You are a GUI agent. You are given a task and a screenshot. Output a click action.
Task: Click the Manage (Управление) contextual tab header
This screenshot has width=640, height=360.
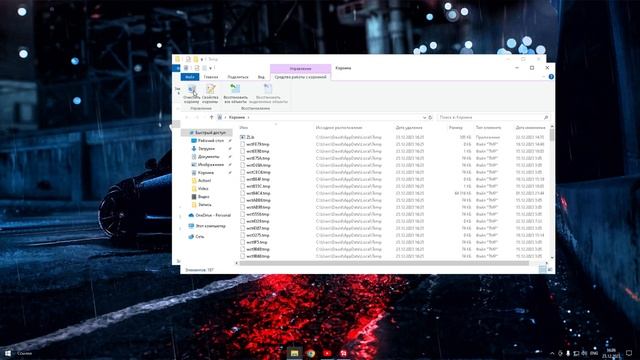[x=300, y=68]
